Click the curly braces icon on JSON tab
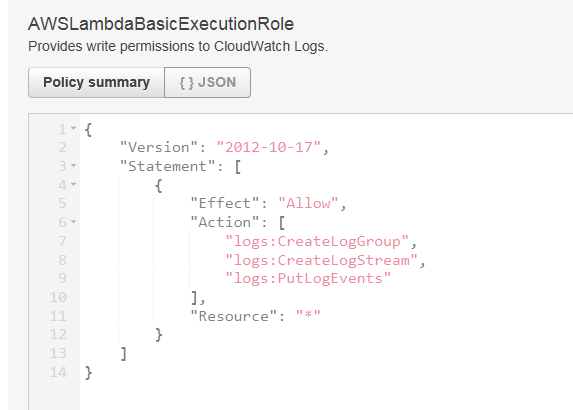The height and width of the screenshot is (410, 573). point(186,83)
